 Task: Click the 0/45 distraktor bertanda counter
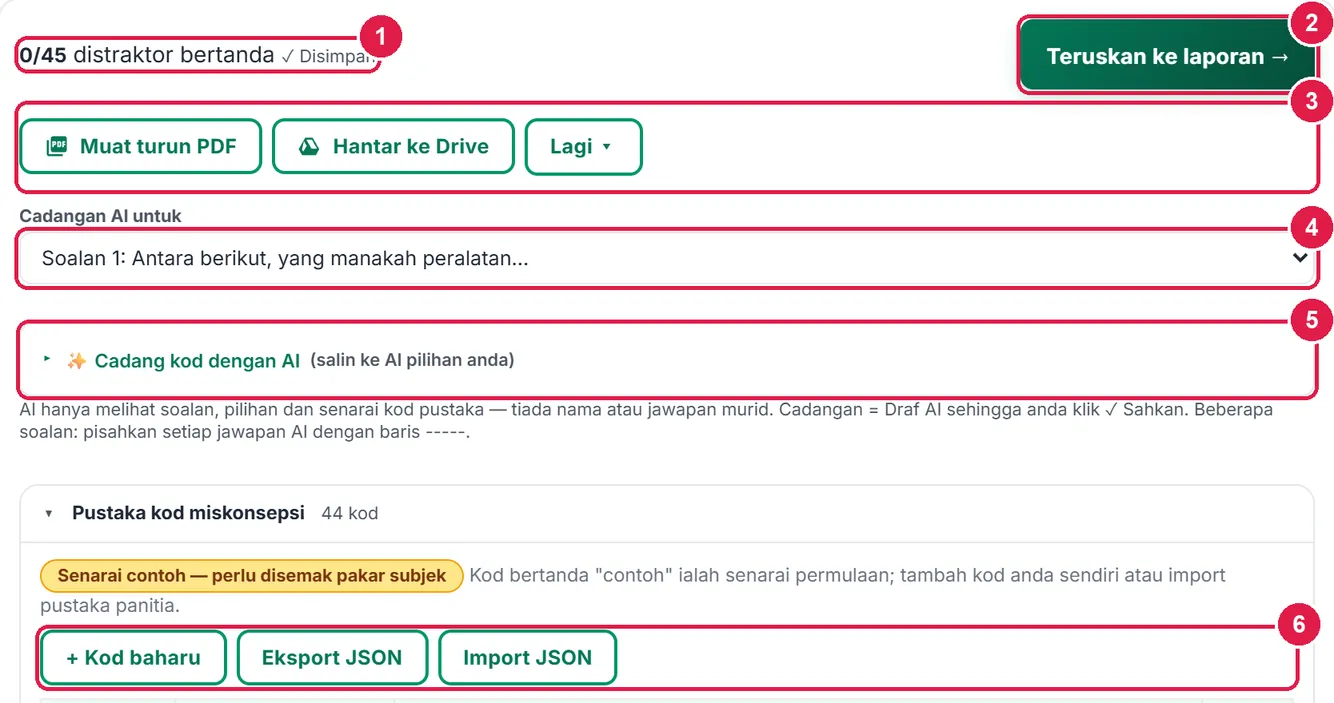[147, 55]
